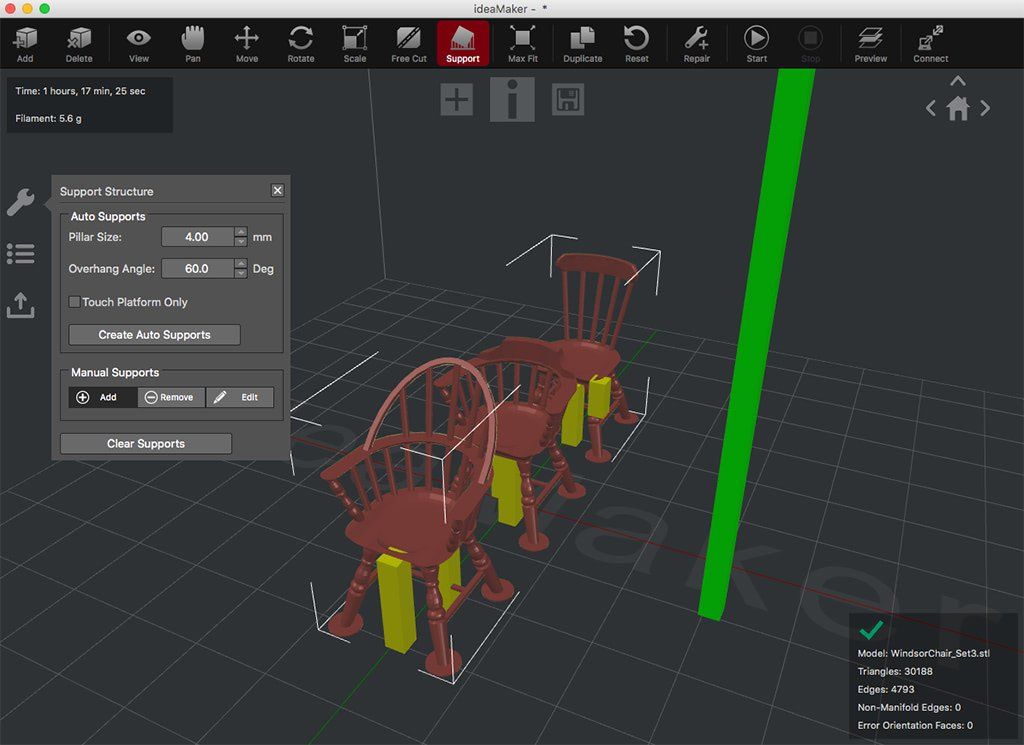Select the Free Cut tool
The height and width of the screenshot is (745, 1024).
[408, 43]
